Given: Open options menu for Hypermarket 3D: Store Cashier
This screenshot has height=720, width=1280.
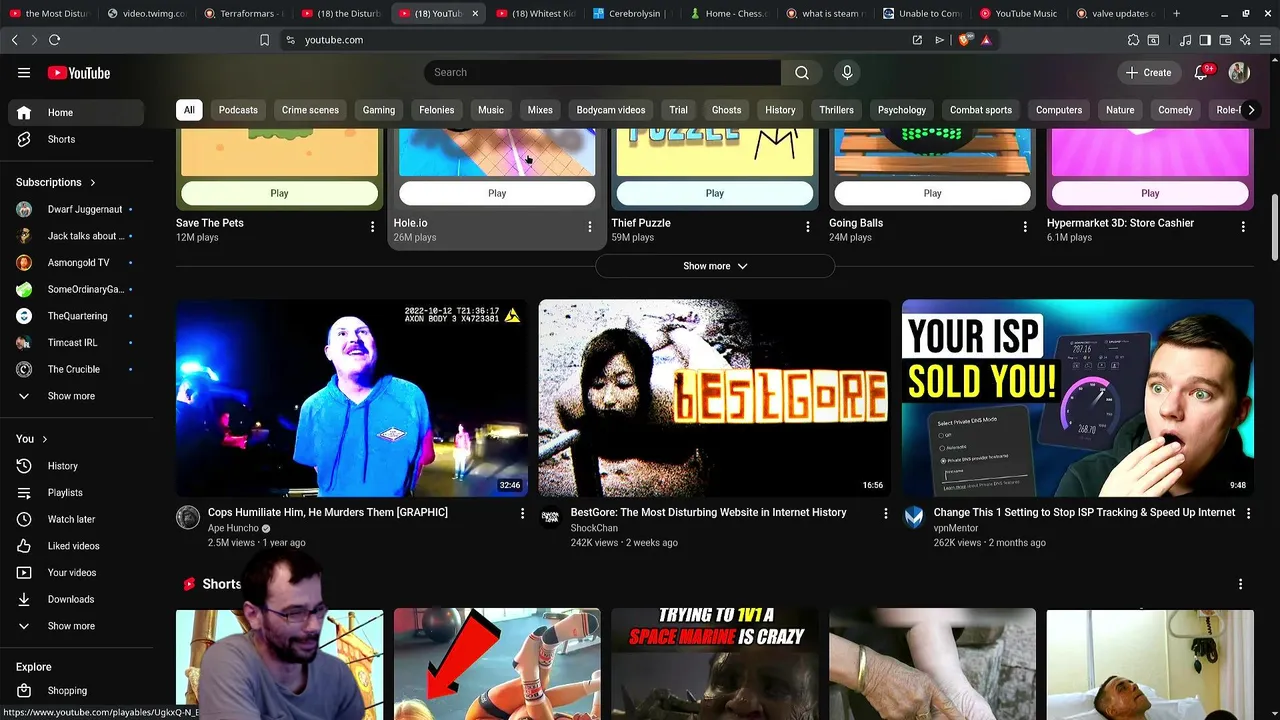Looking at the screenshot, I should click(x=1243, y=227).
